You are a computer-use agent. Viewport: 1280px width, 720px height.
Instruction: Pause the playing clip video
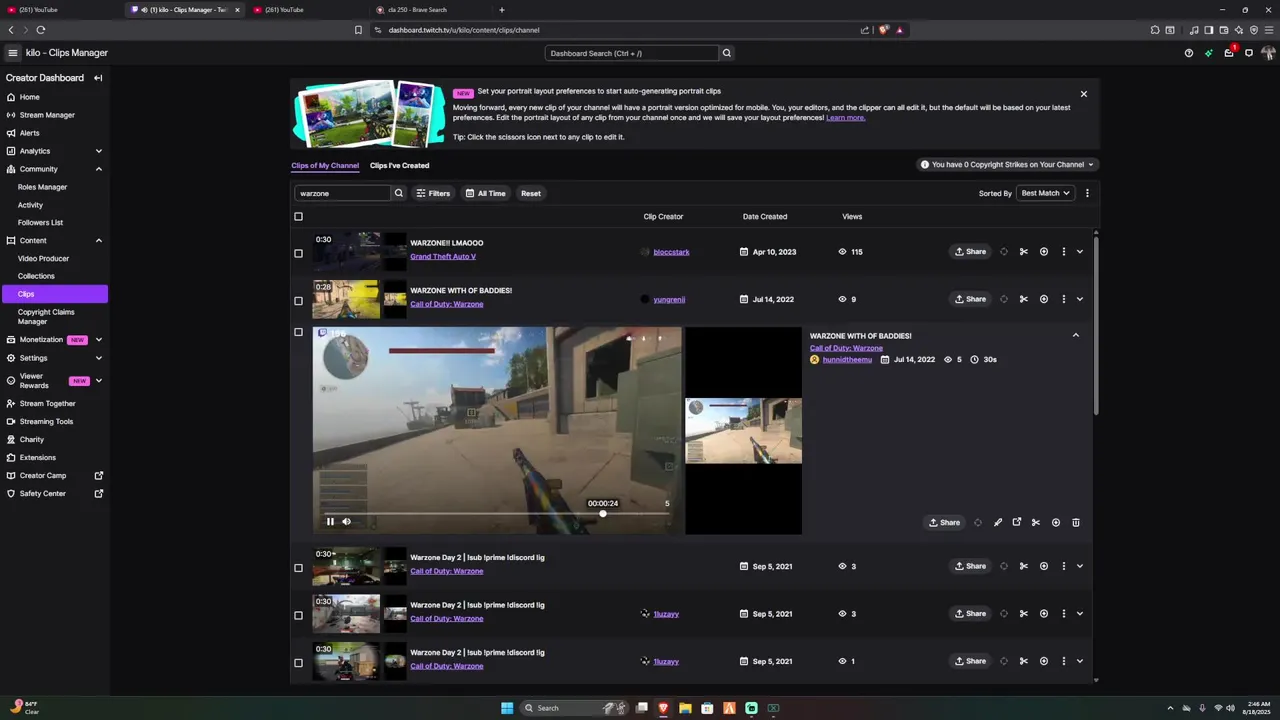330,521
